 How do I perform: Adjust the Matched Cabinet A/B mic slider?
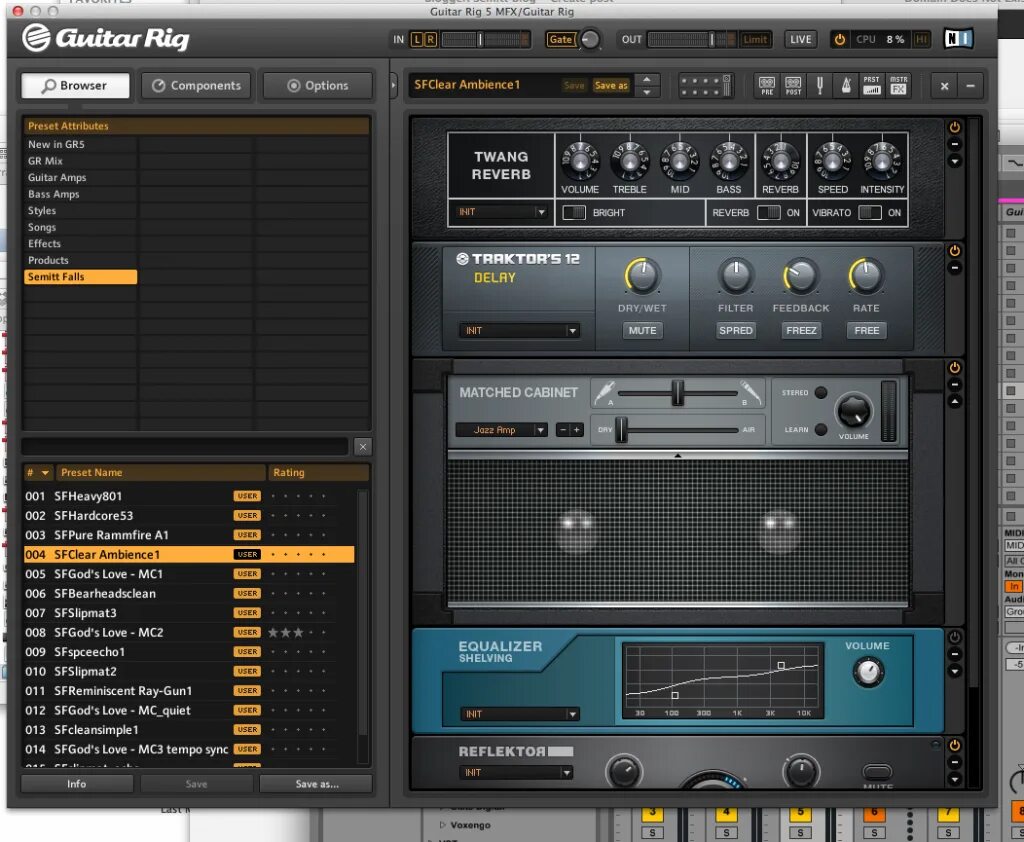[677, 393]
